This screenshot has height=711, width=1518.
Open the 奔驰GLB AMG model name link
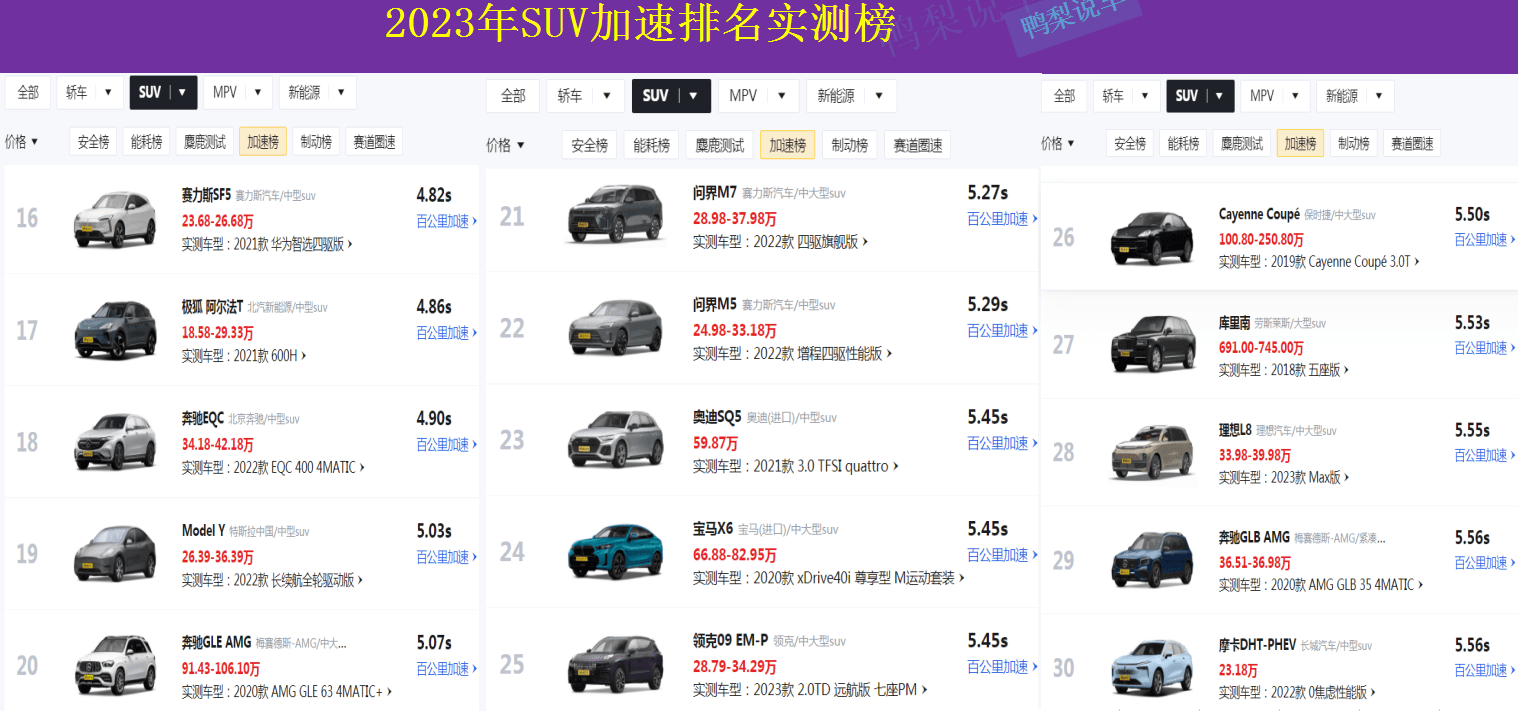pyautogui.click(x=1254, y=538)
